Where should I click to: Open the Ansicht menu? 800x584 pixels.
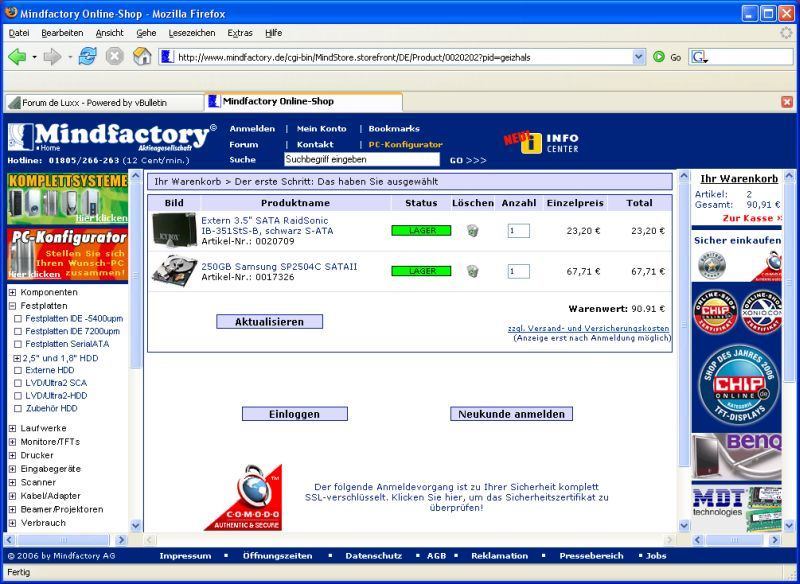coord(110,33)
